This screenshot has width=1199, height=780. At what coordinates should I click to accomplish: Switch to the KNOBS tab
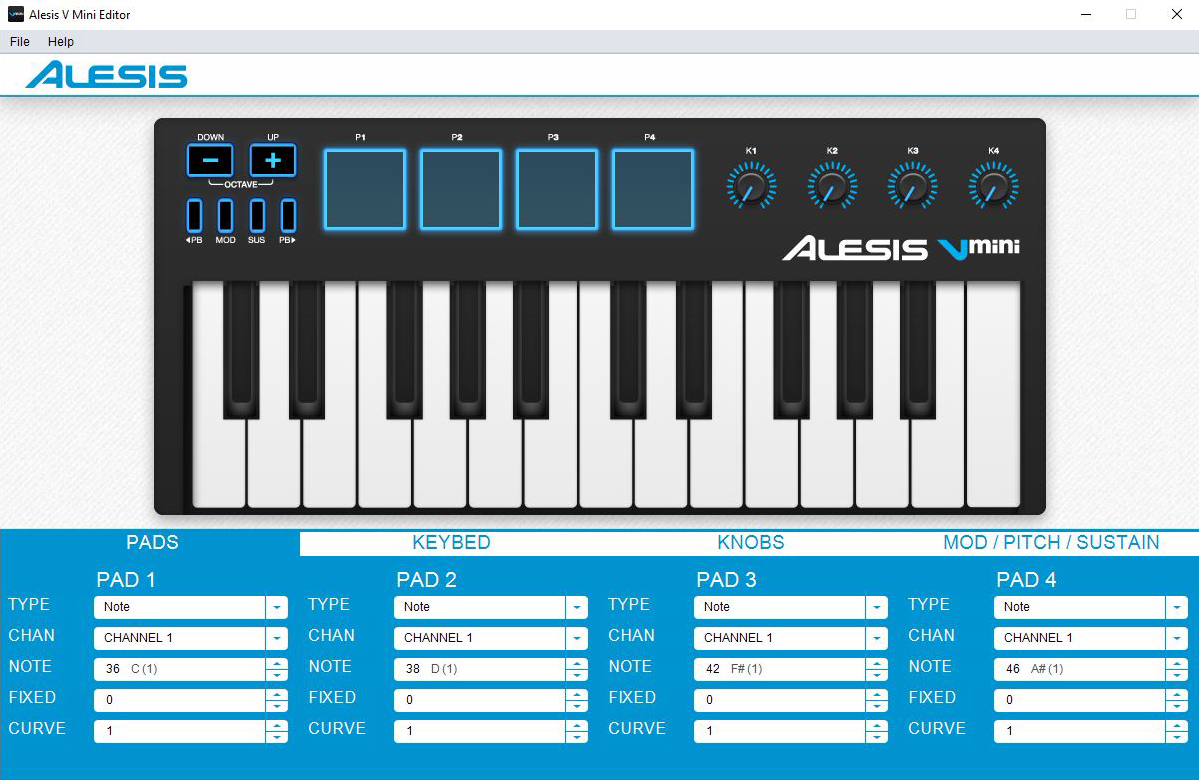click(x=750, y=543)
